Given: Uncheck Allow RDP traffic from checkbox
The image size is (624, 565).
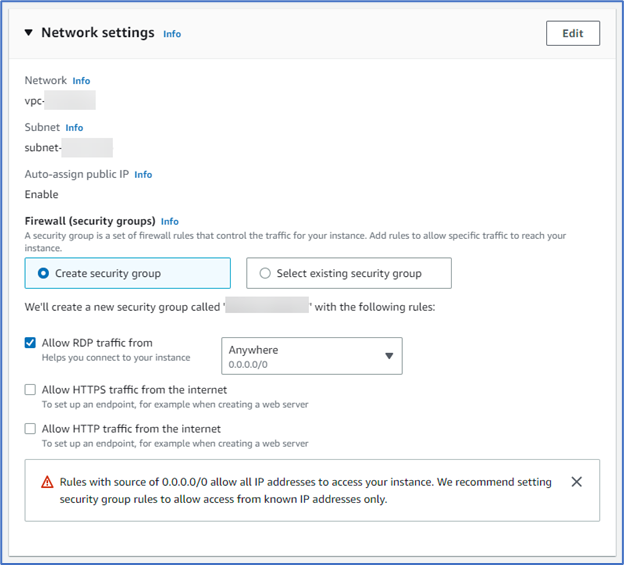Looking at the screenshot, I should [x=30, y=343].
